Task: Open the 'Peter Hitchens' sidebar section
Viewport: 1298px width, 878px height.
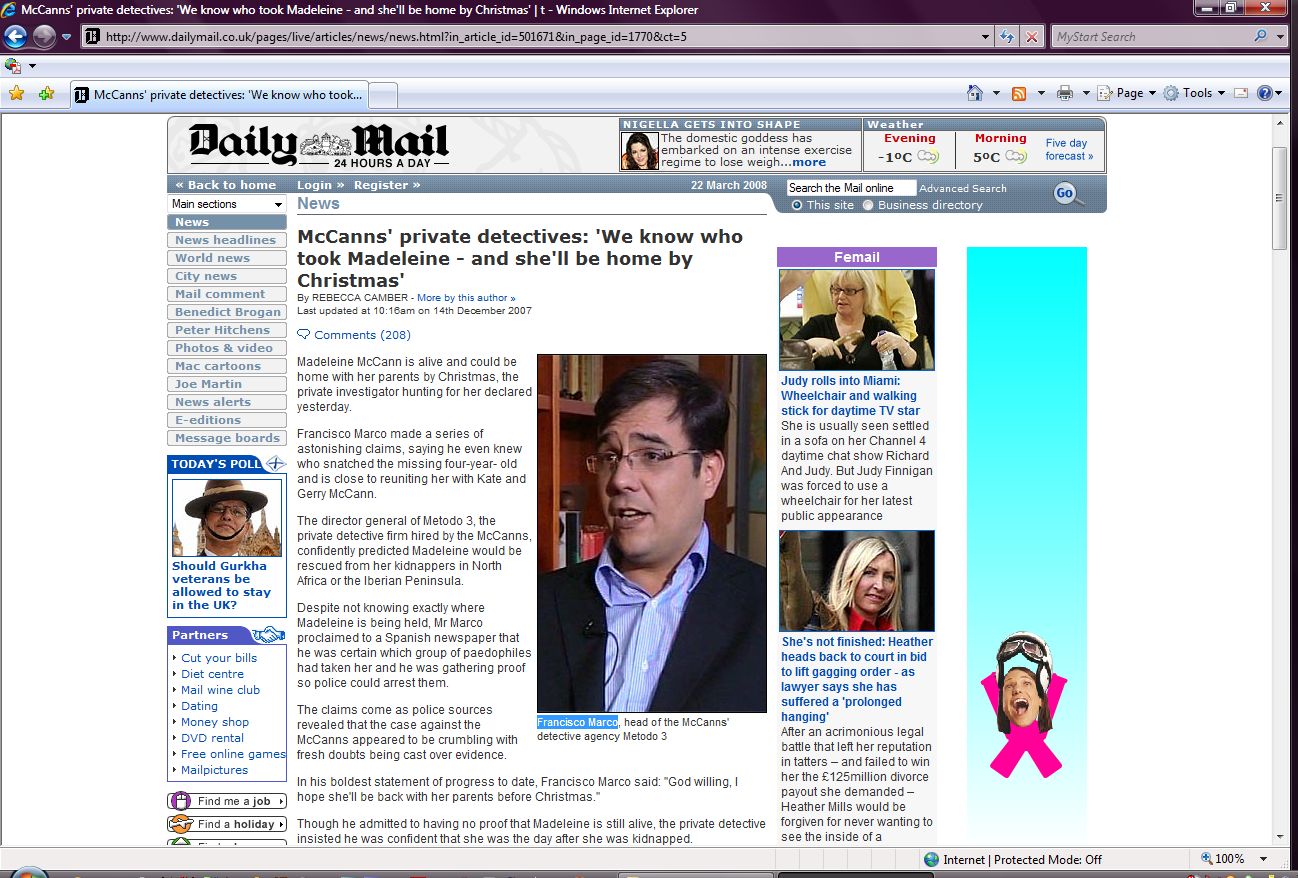Action: [x=223, y=330]
